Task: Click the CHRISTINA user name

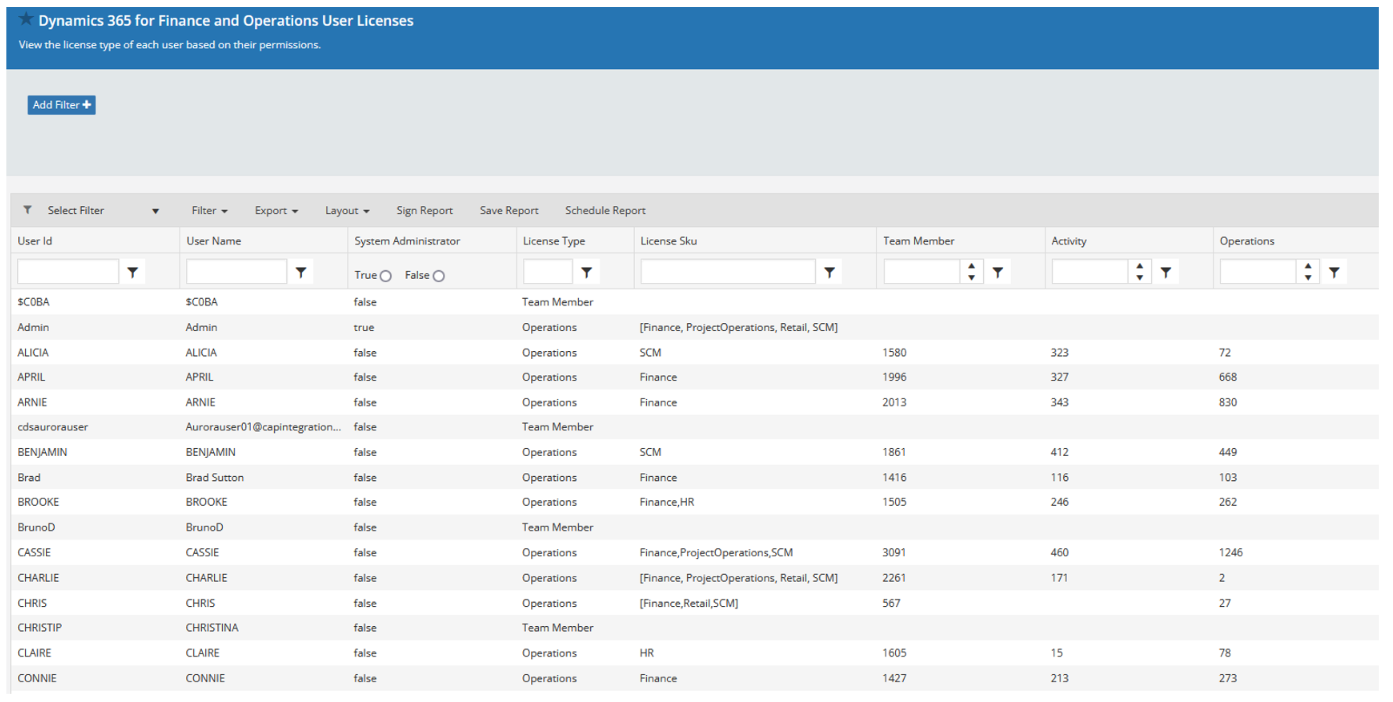Action: (212, 628)
